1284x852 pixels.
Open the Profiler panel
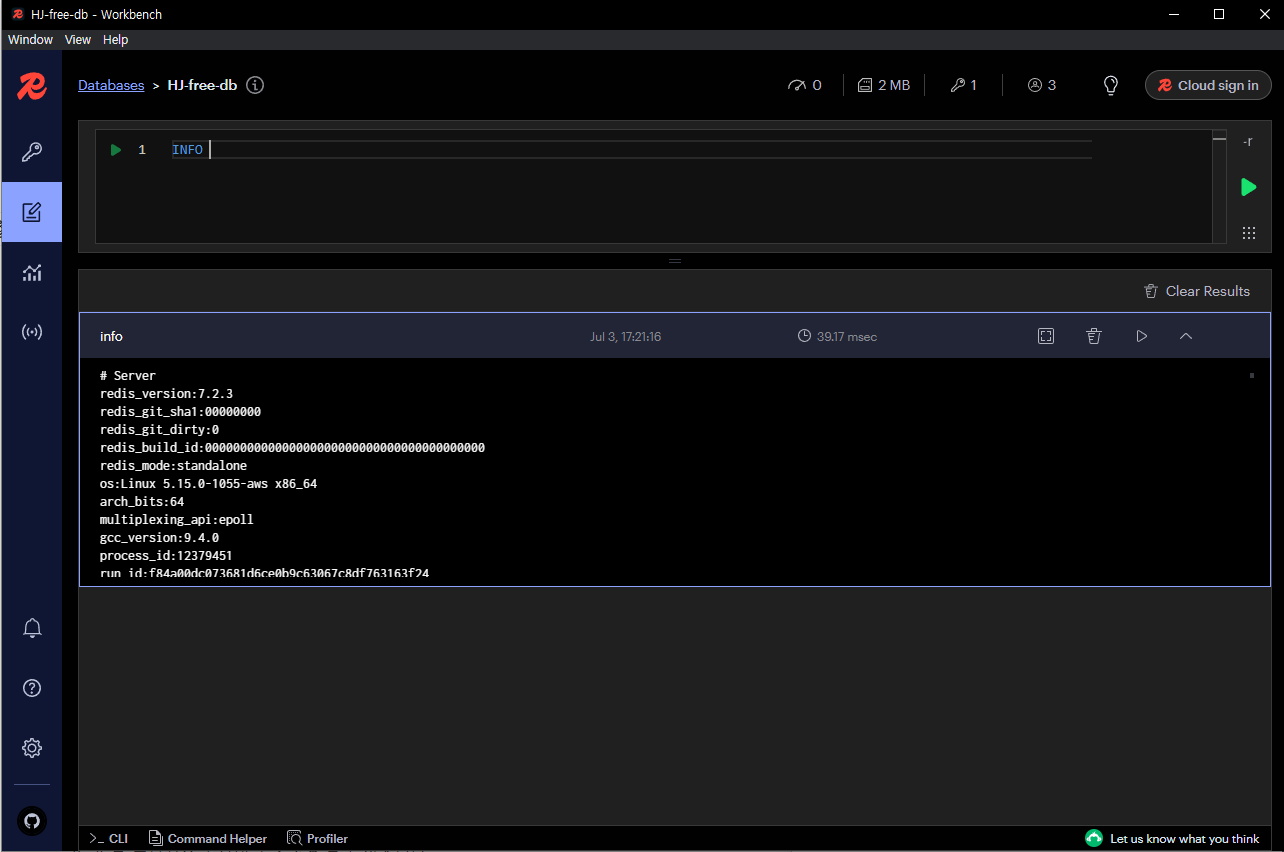[317, 838]
